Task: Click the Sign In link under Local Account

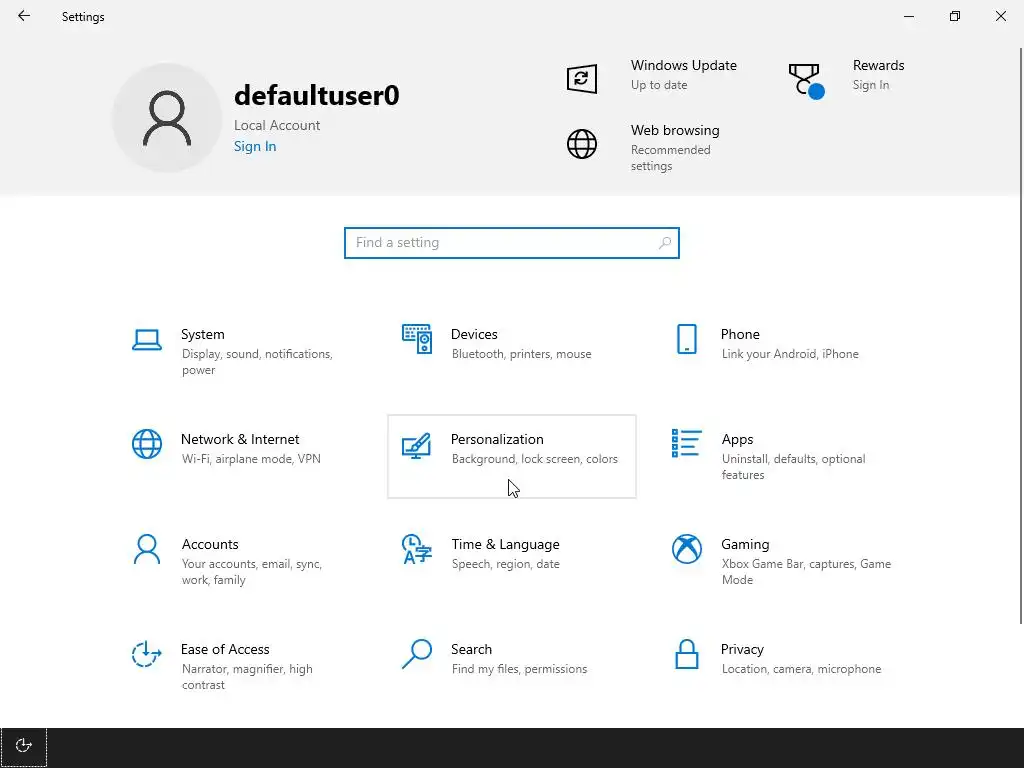Action: (255, 146)
